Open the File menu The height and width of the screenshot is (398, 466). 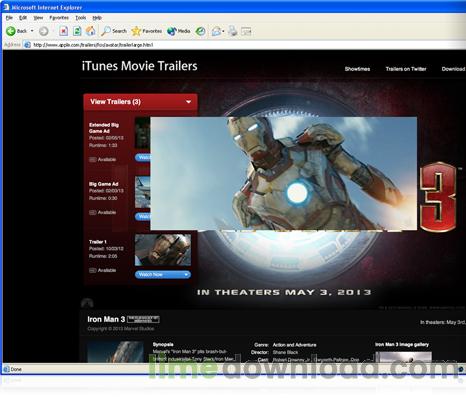[x=9, y=18]
